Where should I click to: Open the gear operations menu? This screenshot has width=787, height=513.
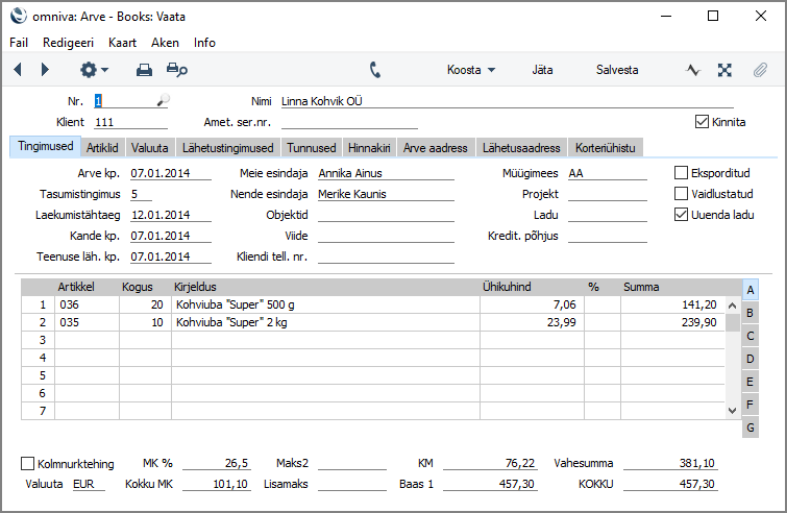(94, 69)
